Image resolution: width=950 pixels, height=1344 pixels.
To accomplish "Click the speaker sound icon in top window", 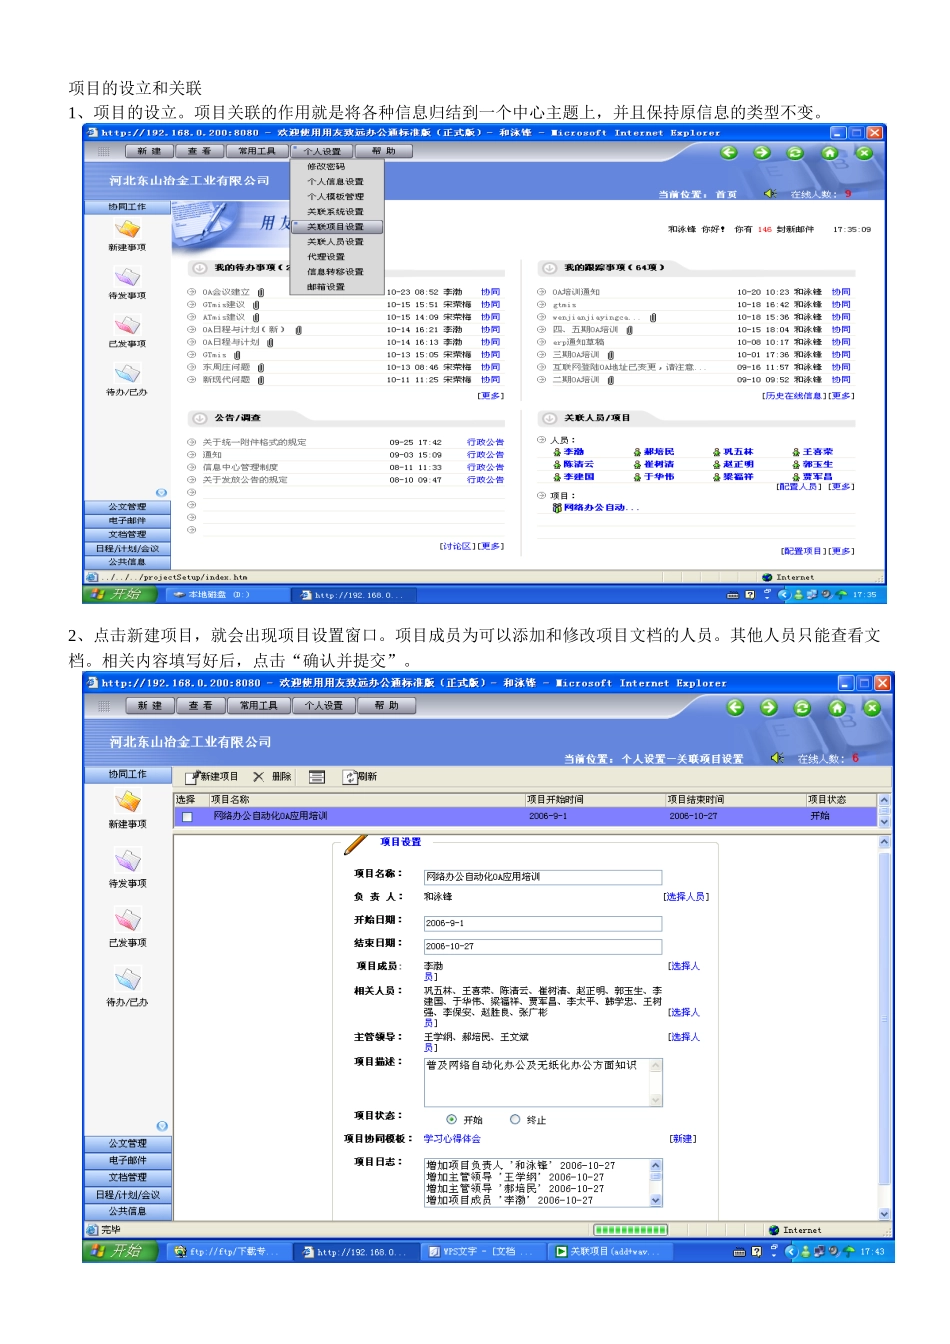I will coord(770,194).
